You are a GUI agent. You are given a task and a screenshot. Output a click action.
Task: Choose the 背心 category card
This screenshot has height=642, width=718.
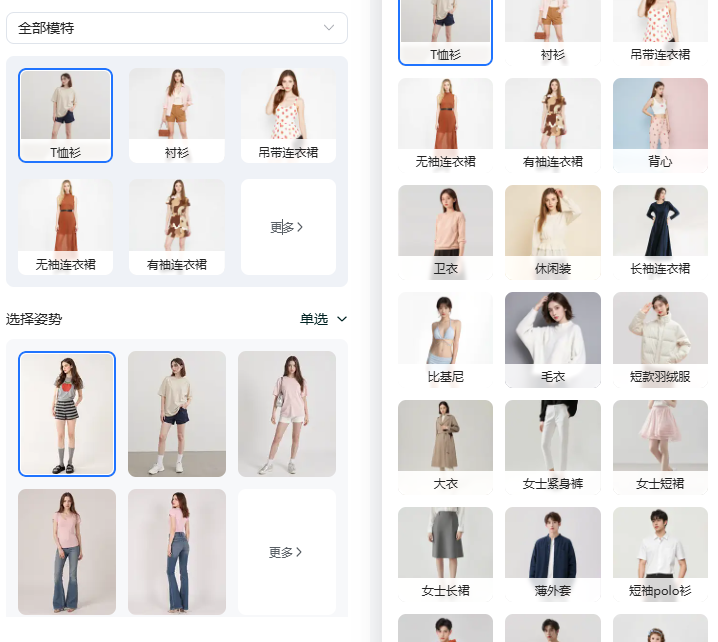pos(660,125)
